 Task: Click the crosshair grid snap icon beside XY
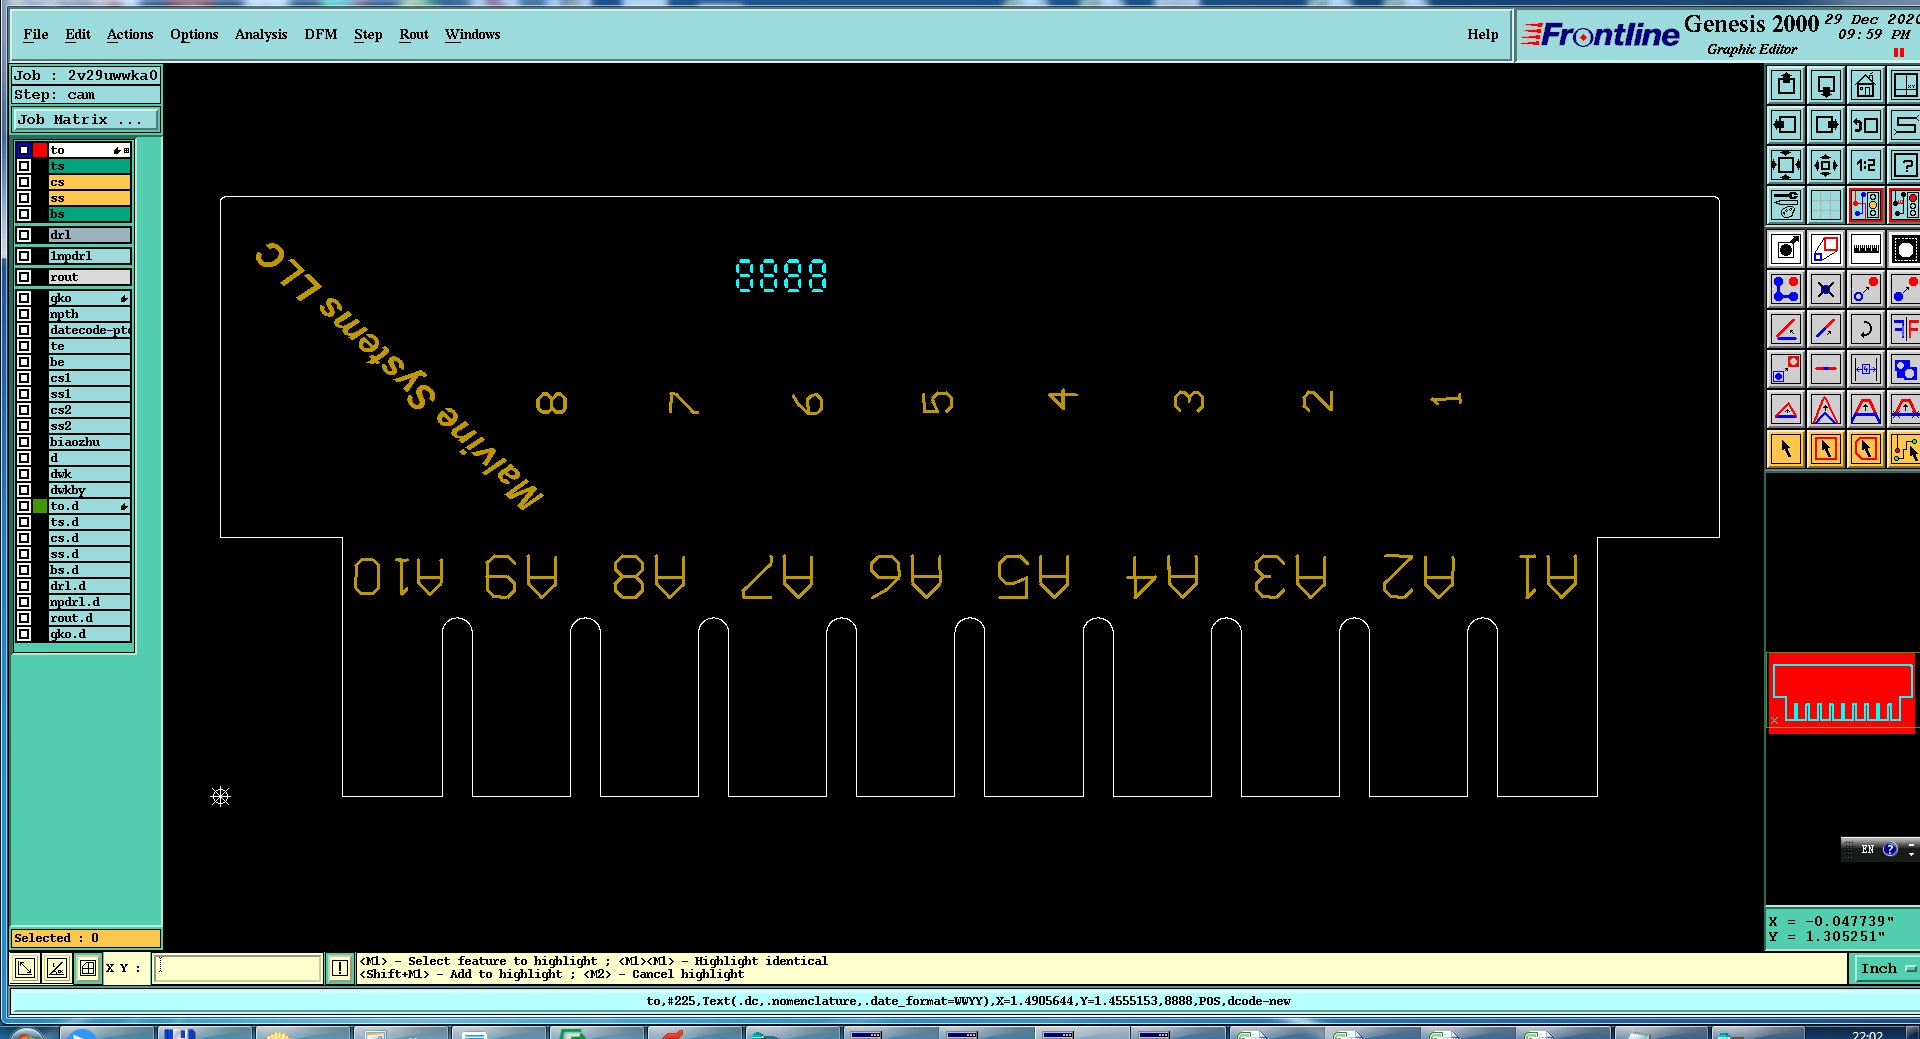(88, 968)
